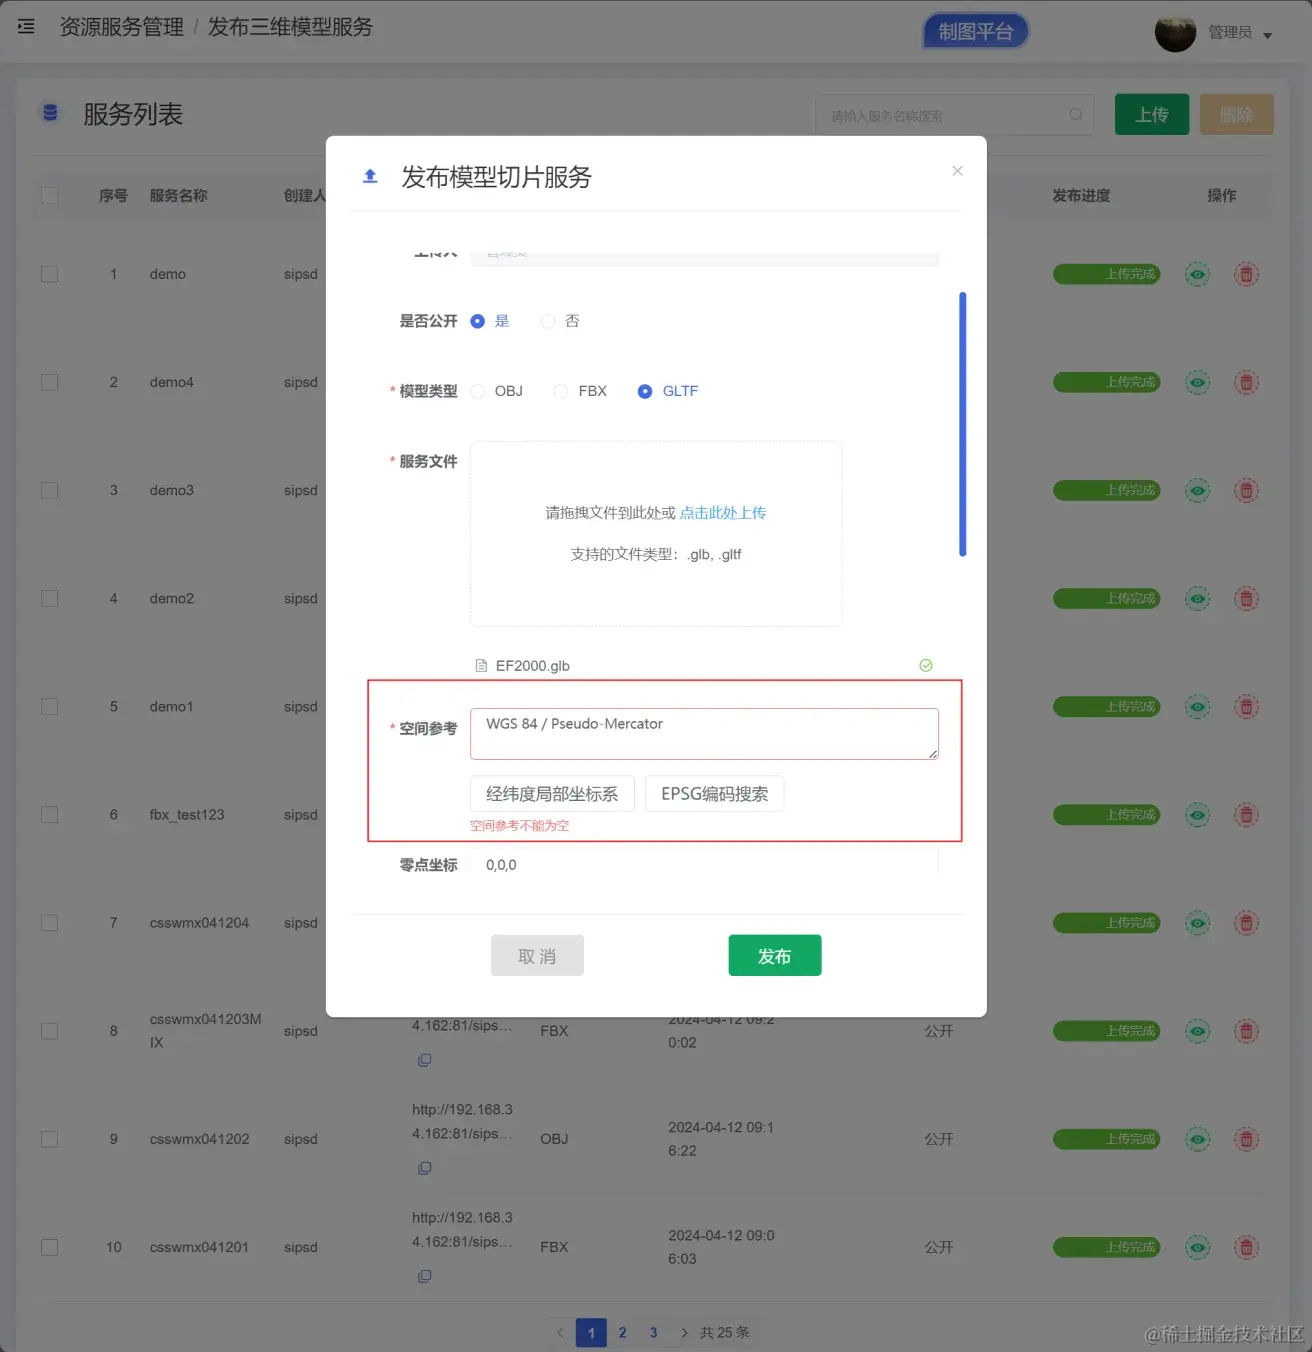The height and width of the screenshot is (1352, 1312).
Task: Click current pagination page 1
Action: [591, 1332]
